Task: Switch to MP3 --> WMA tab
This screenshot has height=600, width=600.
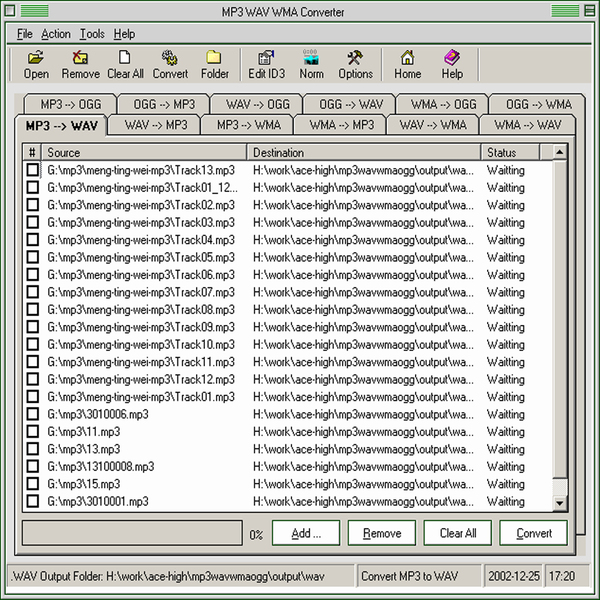Action: coord(249,125)
